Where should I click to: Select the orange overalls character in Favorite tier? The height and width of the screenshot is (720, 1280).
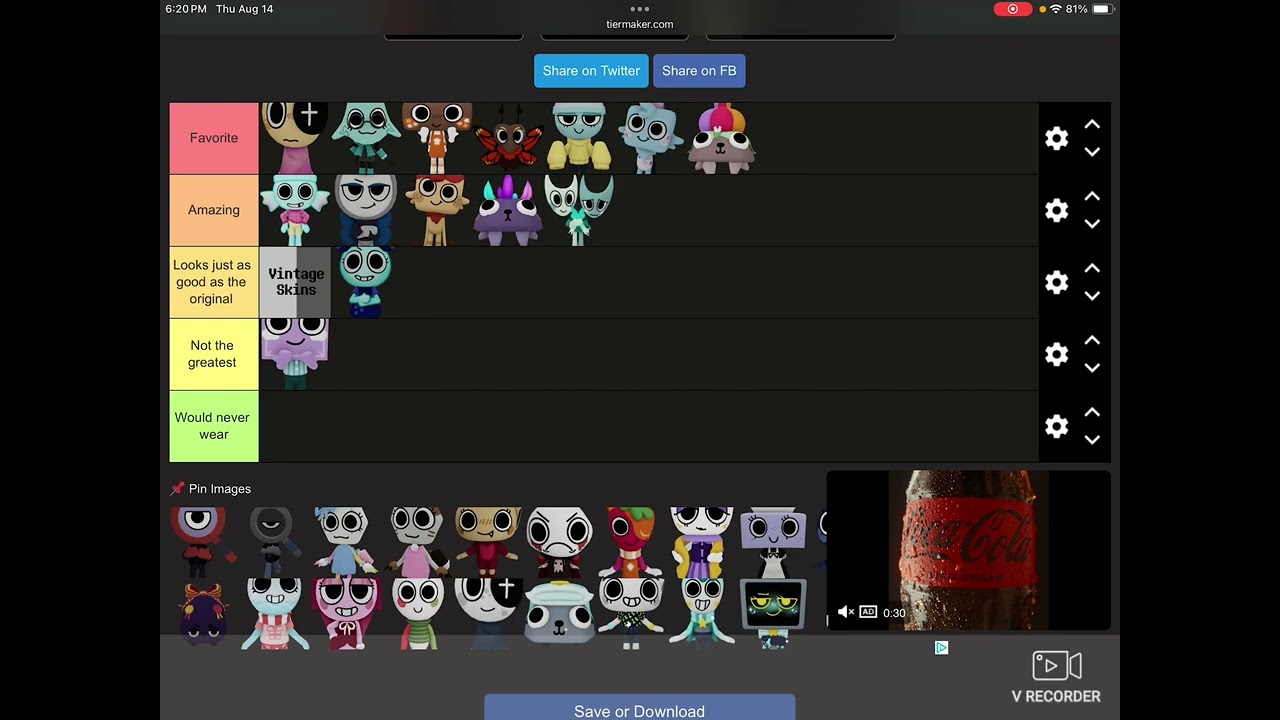(437, 138)
